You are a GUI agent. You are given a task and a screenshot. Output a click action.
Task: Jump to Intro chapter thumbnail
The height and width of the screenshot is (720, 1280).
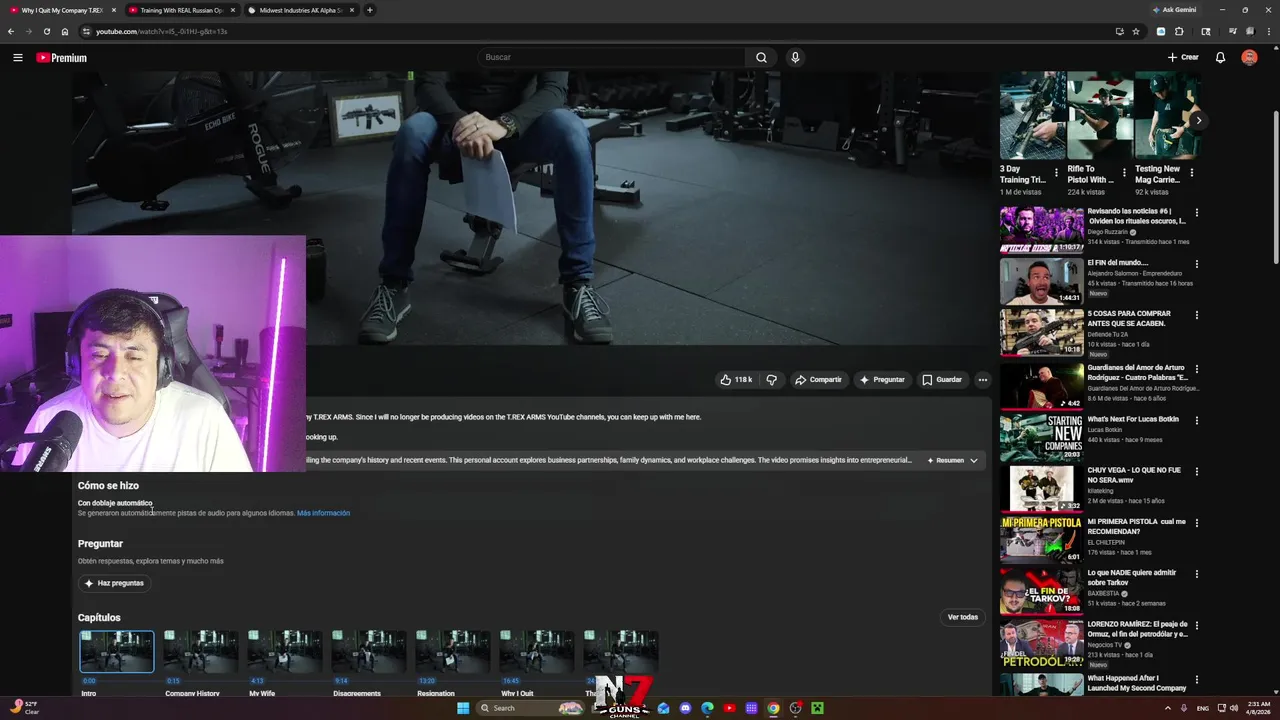pos(117,652)
